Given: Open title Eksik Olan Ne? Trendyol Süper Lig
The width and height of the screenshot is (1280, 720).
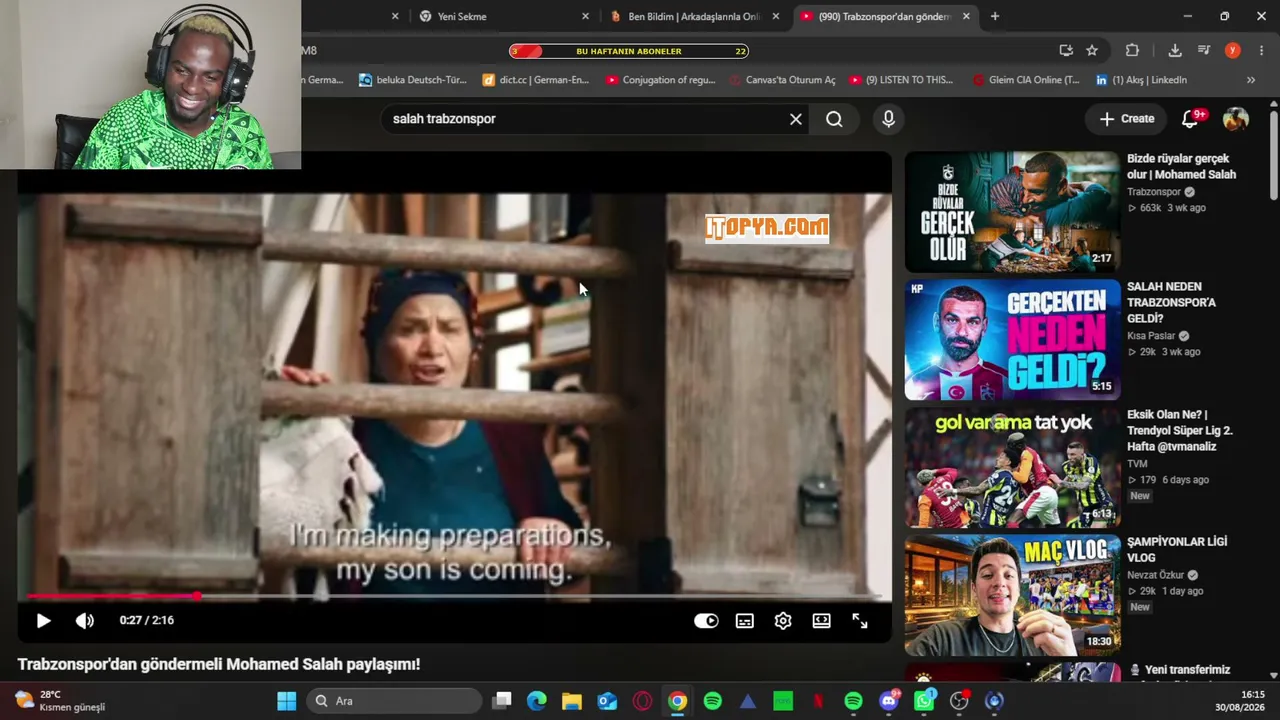Looking at the screenshot, I should point(1180,430).
